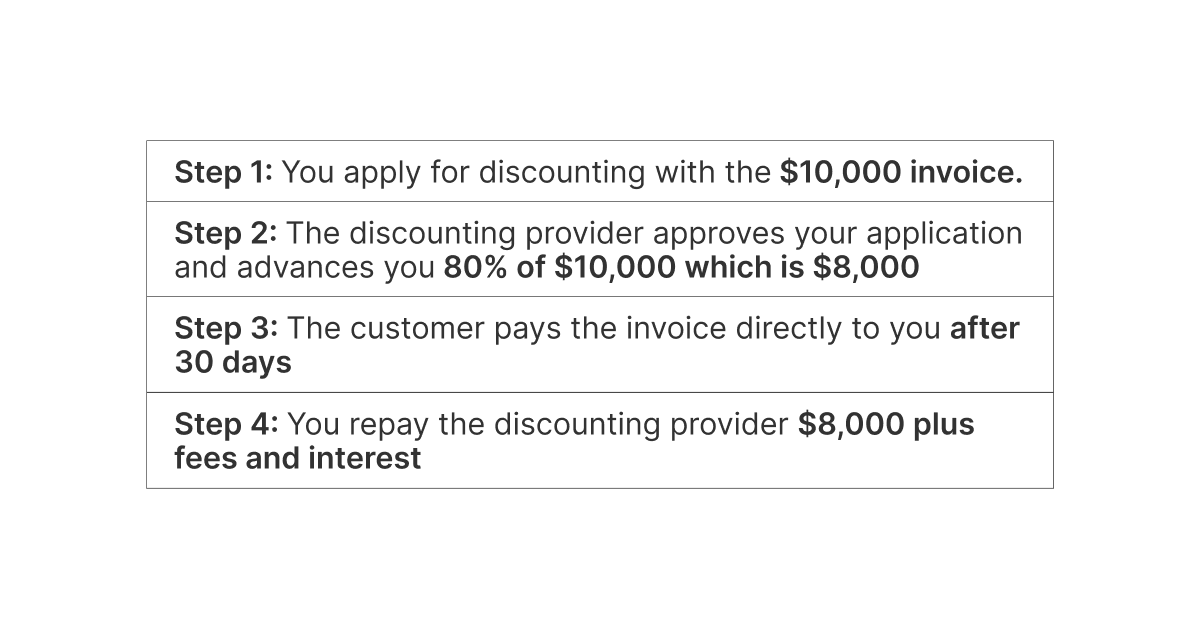1200x630 pixels.
Task: Click the word "customer" in Step 3 row
Action: (x=413, y=328)
